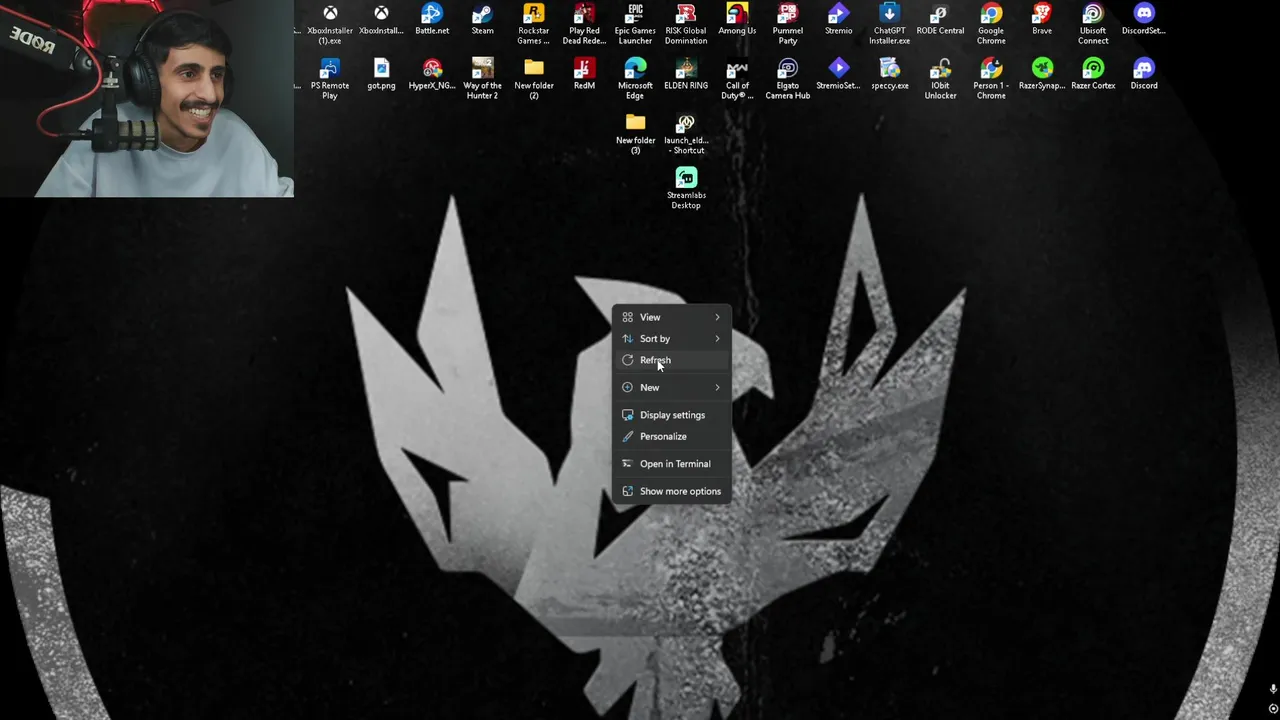This screenshot has width=1280, height=720.
Task: Select the RazerSynapse installer icon
Action: 1042,74
